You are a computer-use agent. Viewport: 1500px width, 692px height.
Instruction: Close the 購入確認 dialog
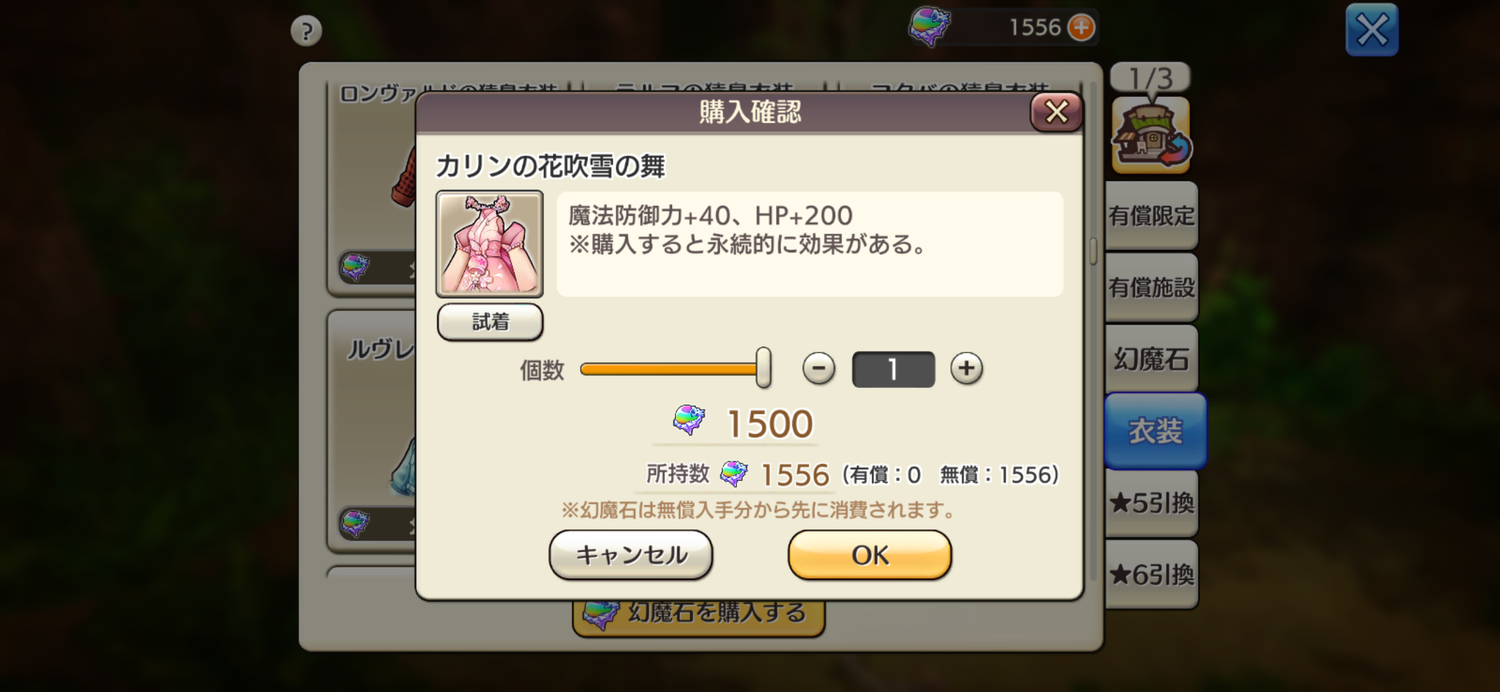(1057, 112)
